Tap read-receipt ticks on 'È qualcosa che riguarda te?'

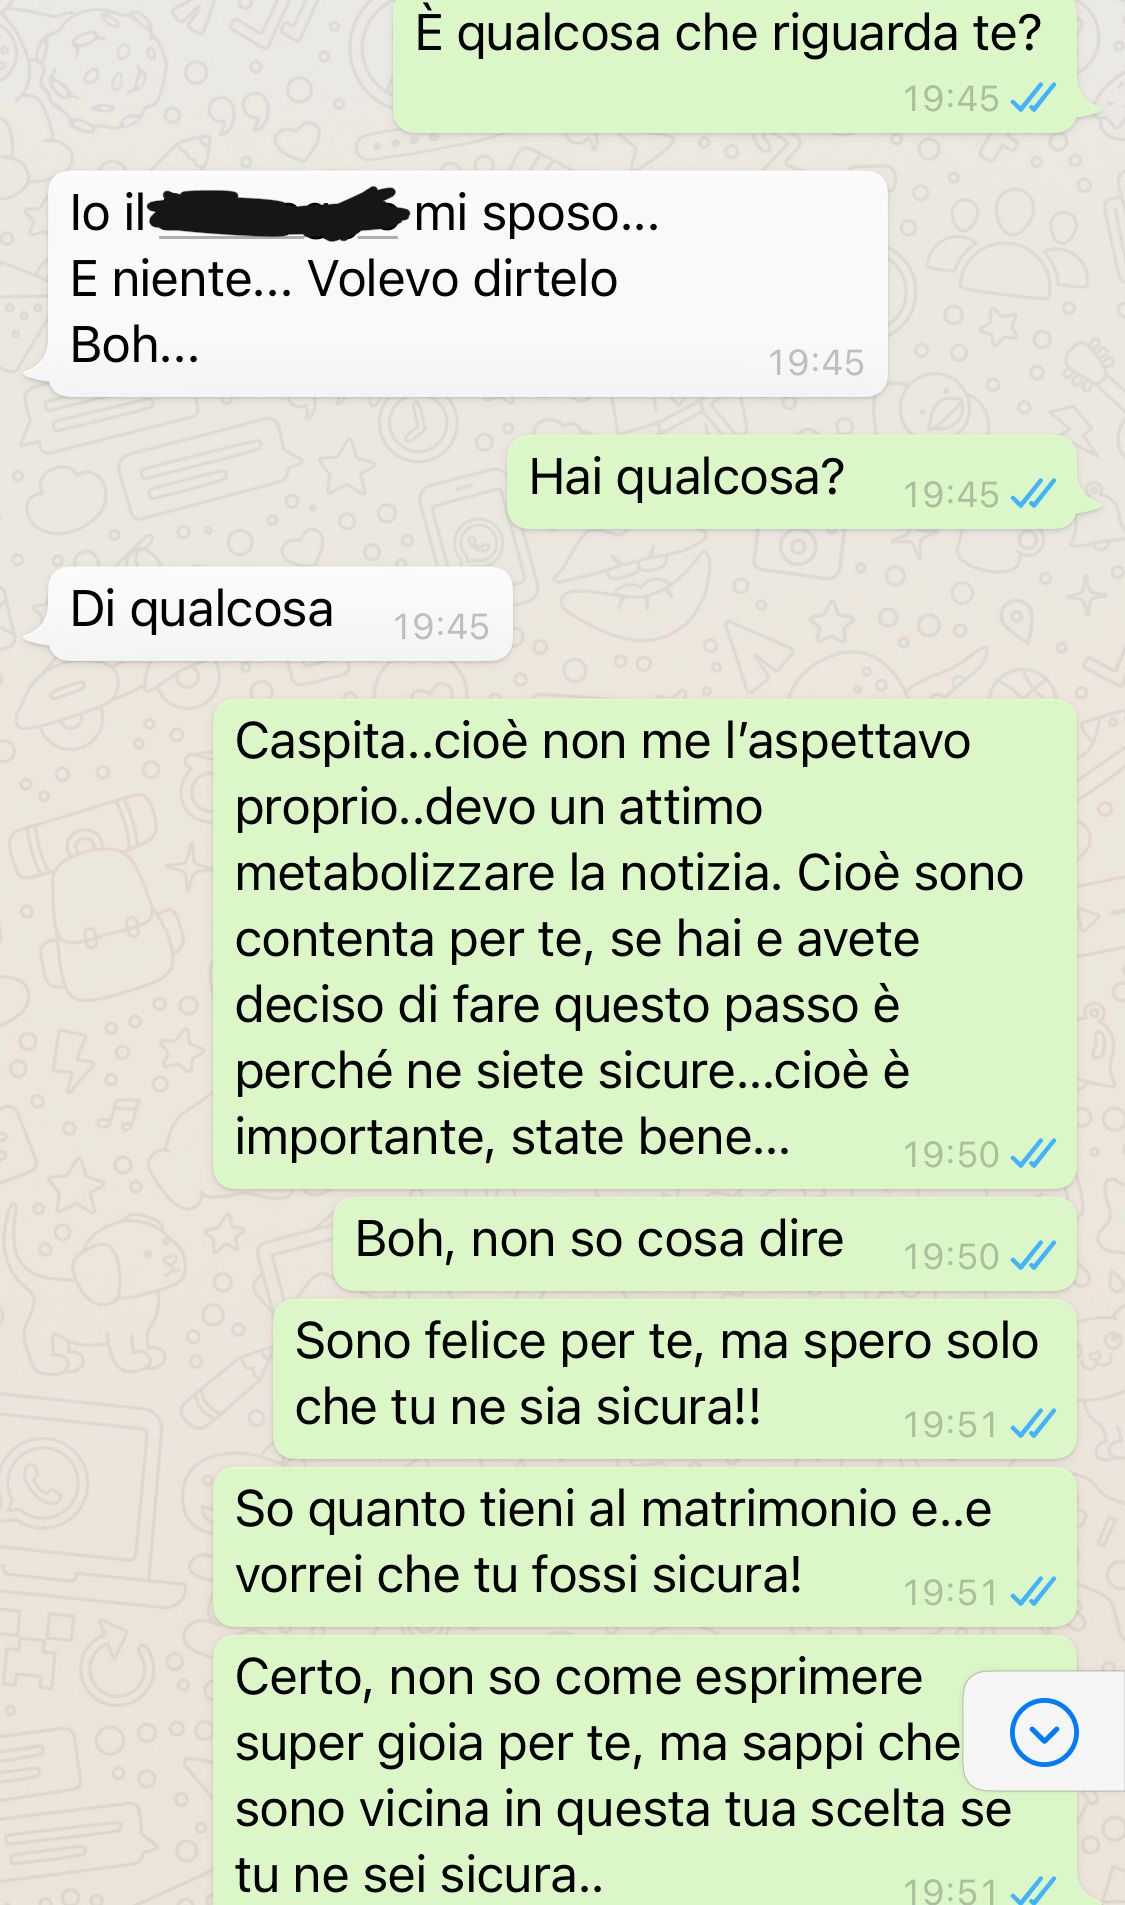coord(1033,98)
